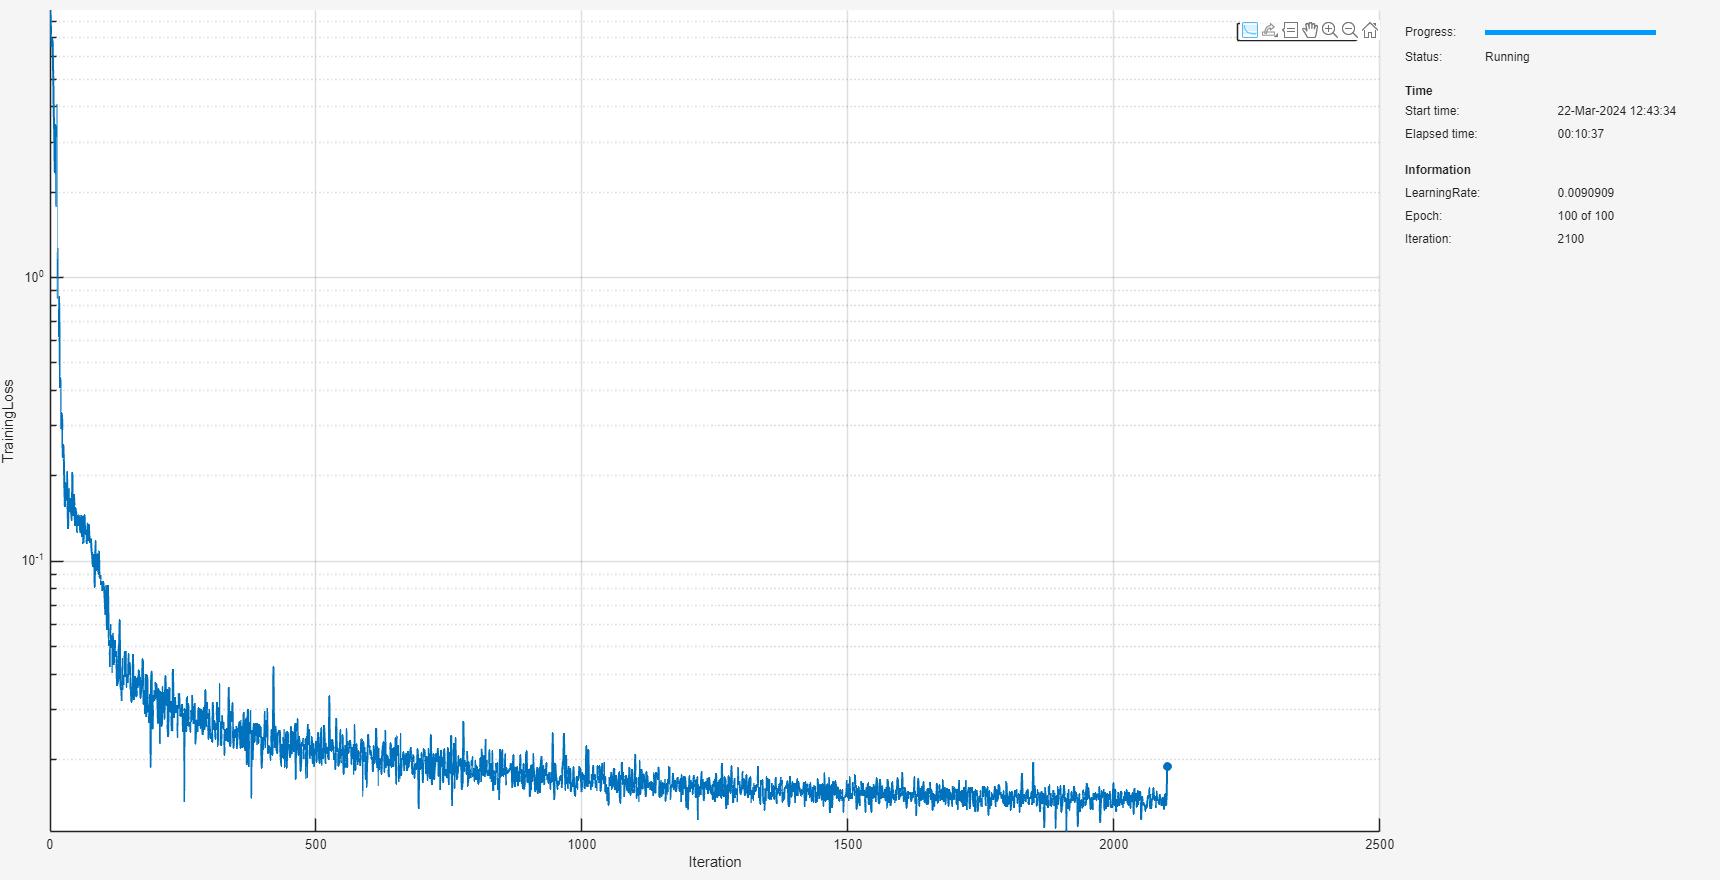This screenshot has width=1720, height=880.
Task: Click the 'Progress:' label
Action: [1430, 32]
